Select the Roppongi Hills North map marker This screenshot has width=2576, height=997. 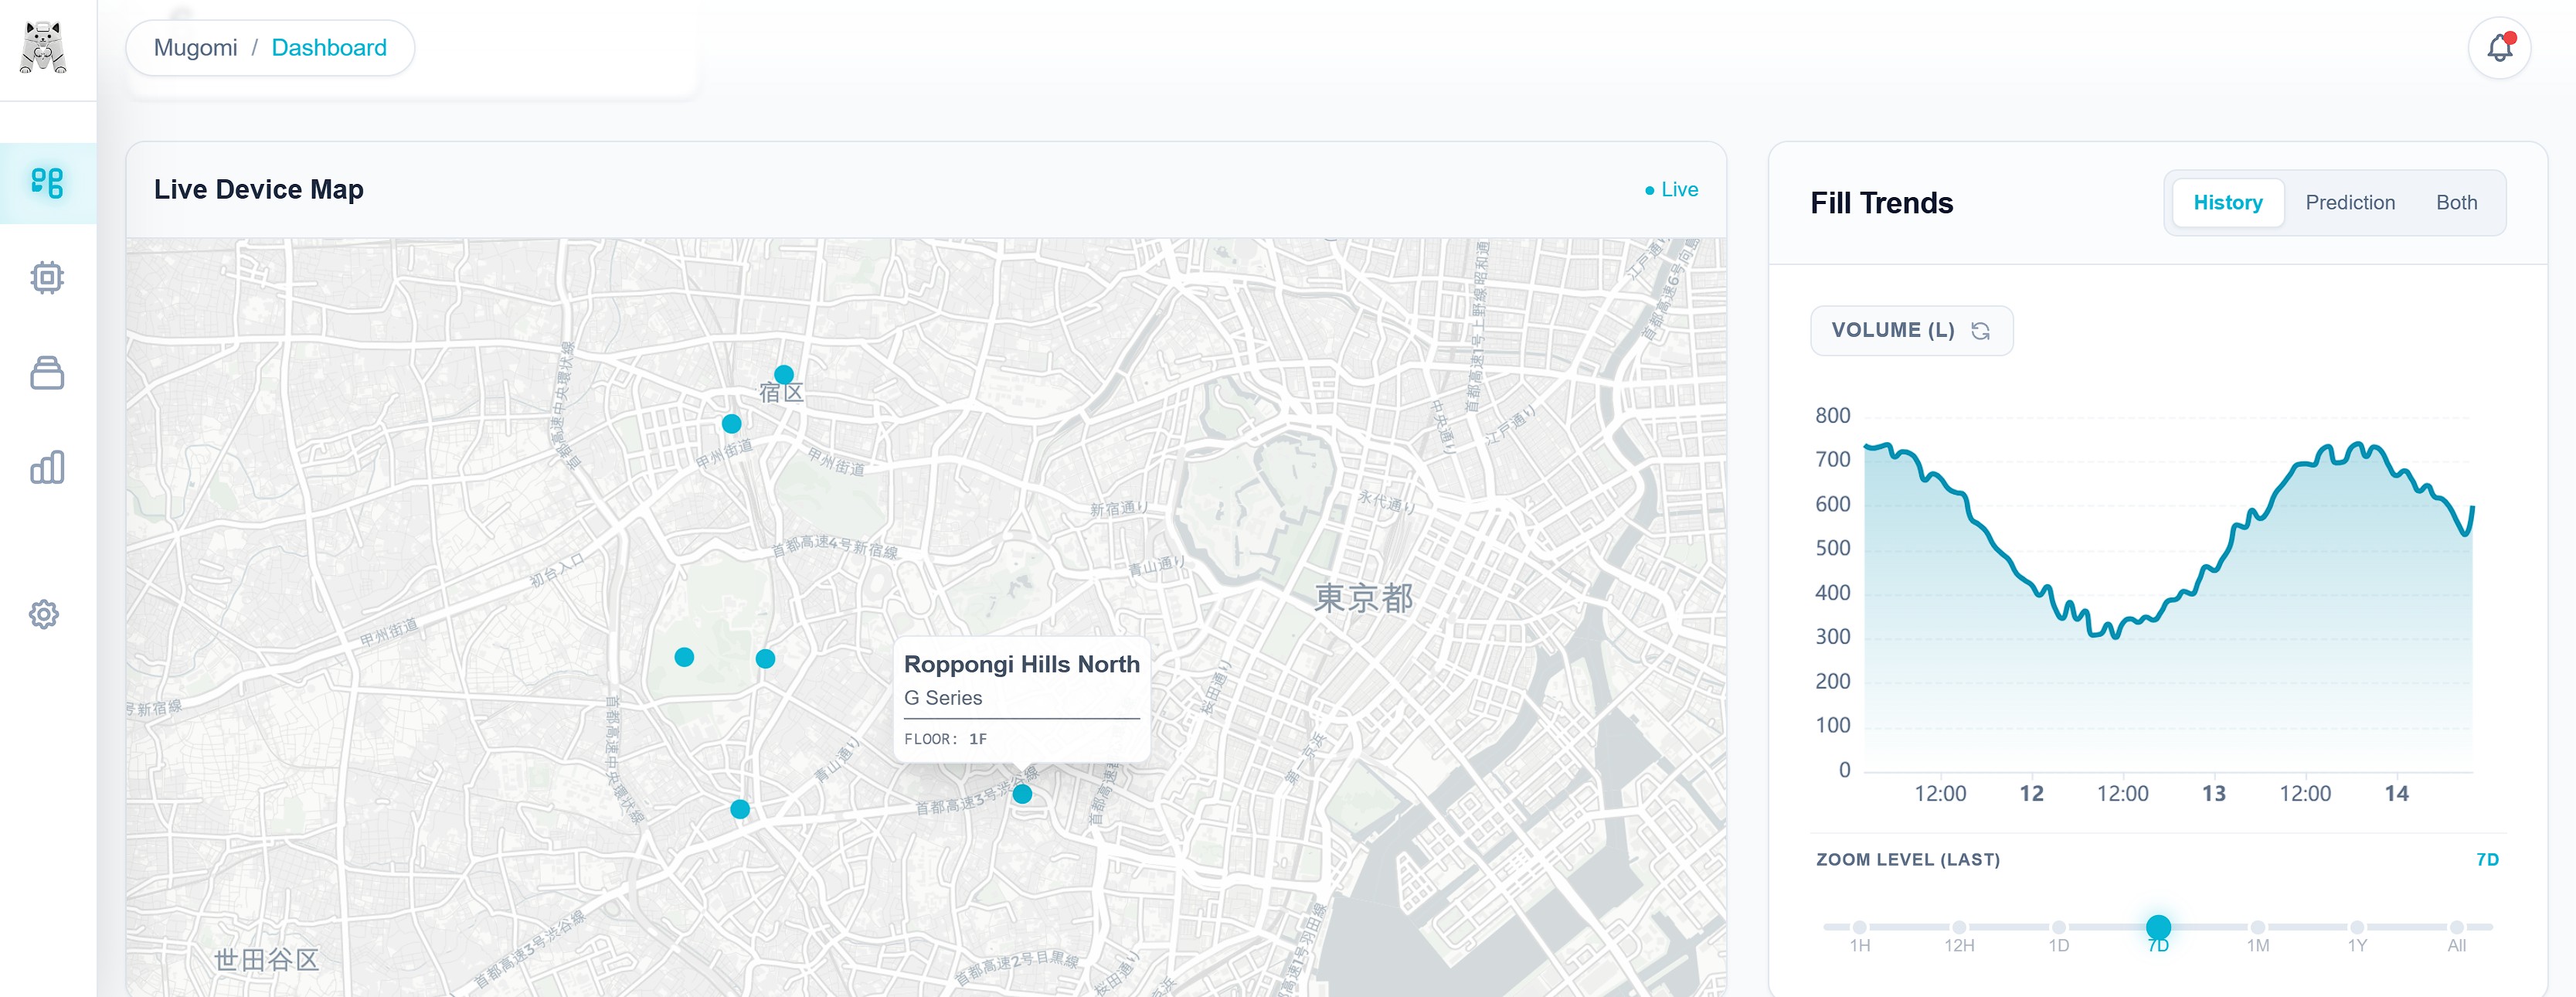[1022, 795]
